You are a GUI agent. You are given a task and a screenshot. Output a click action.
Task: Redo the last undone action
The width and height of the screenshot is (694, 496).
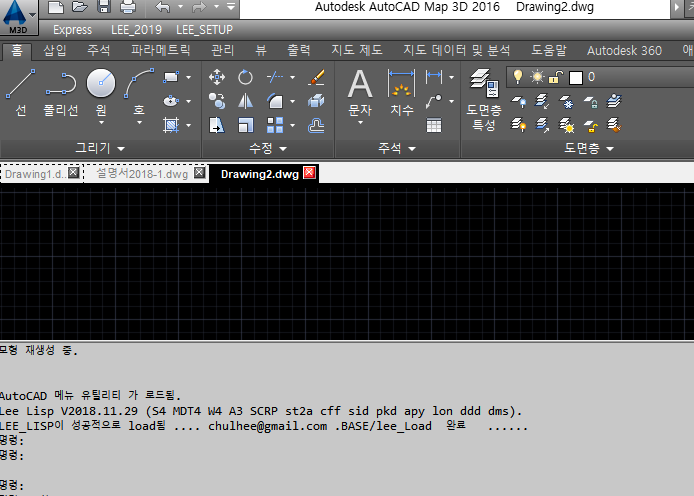click(x=199, y=7)
